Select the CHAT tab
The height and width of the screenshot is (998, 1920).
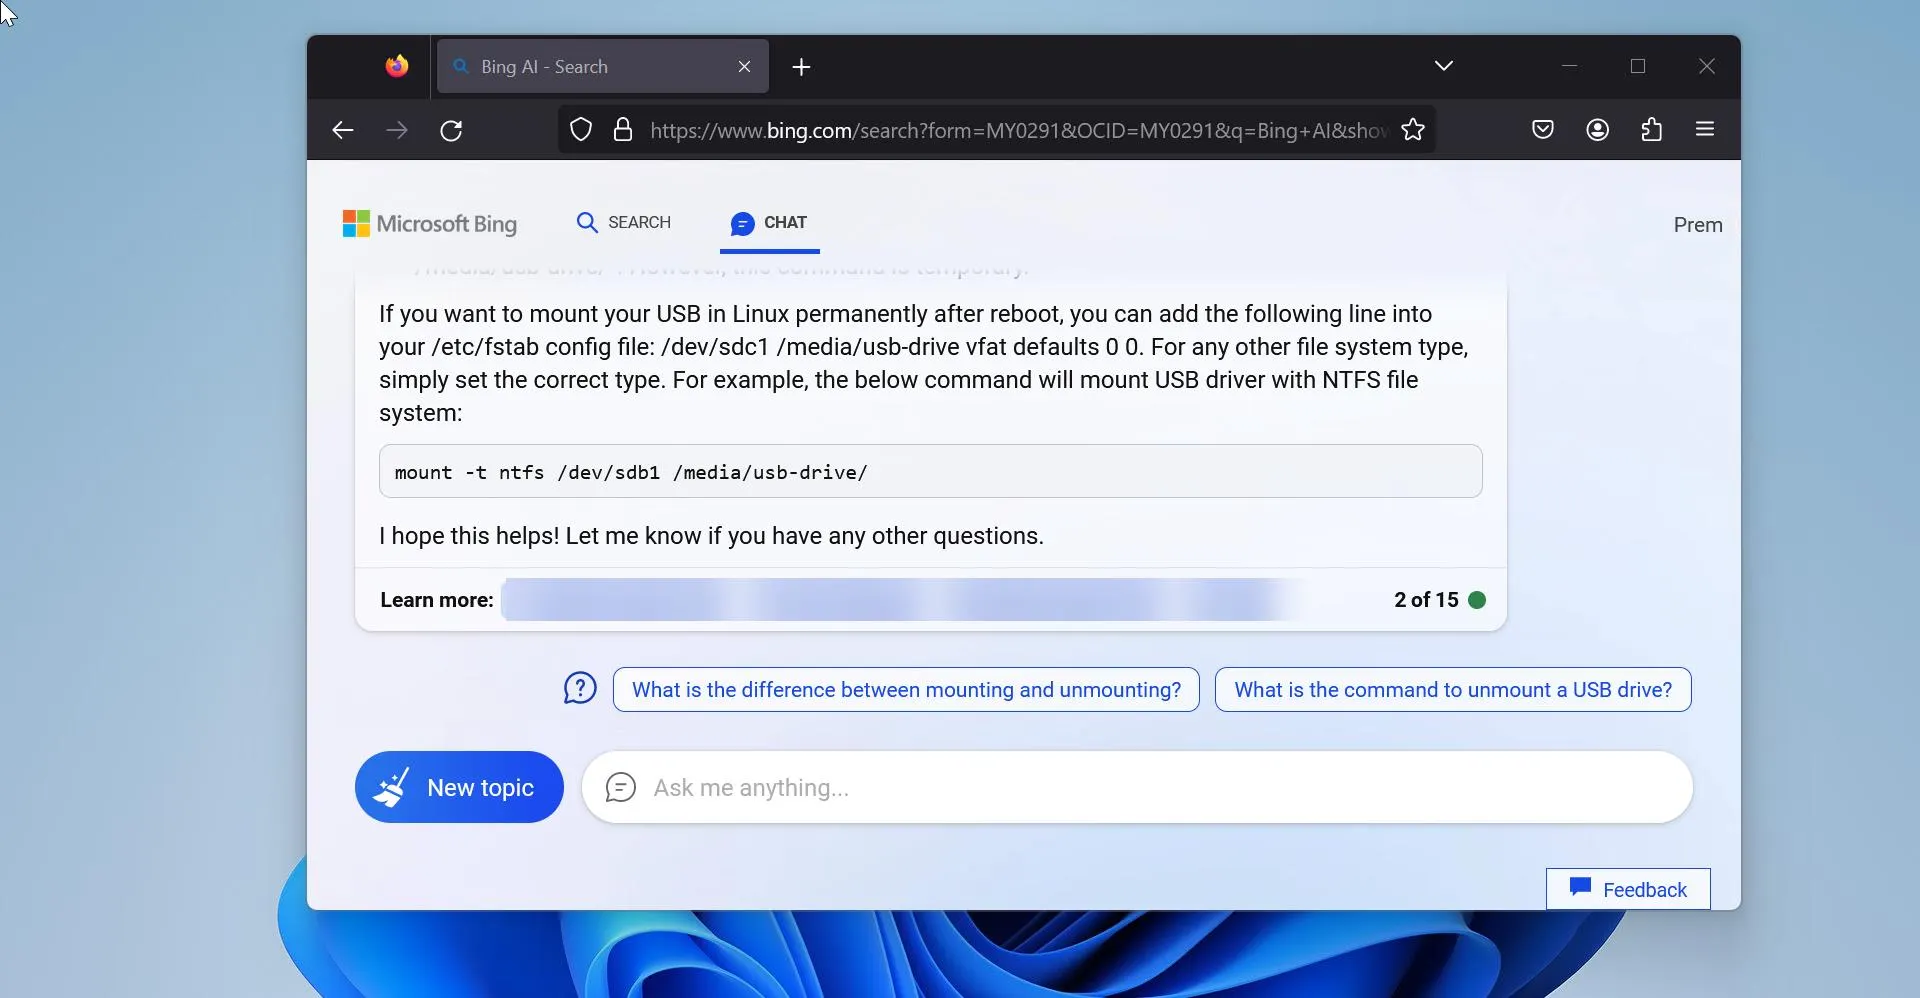click(x=769, y=222)
